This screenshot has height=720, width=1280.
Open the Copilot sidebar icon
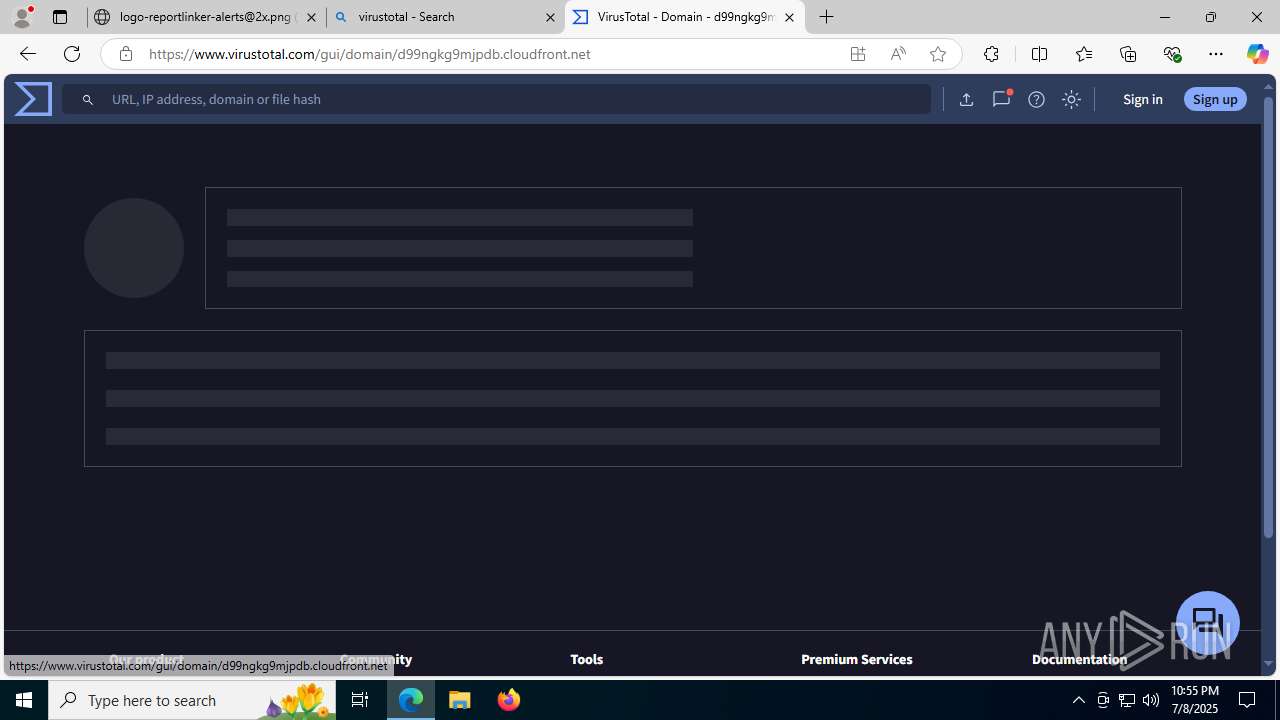tap(1257, 54)
